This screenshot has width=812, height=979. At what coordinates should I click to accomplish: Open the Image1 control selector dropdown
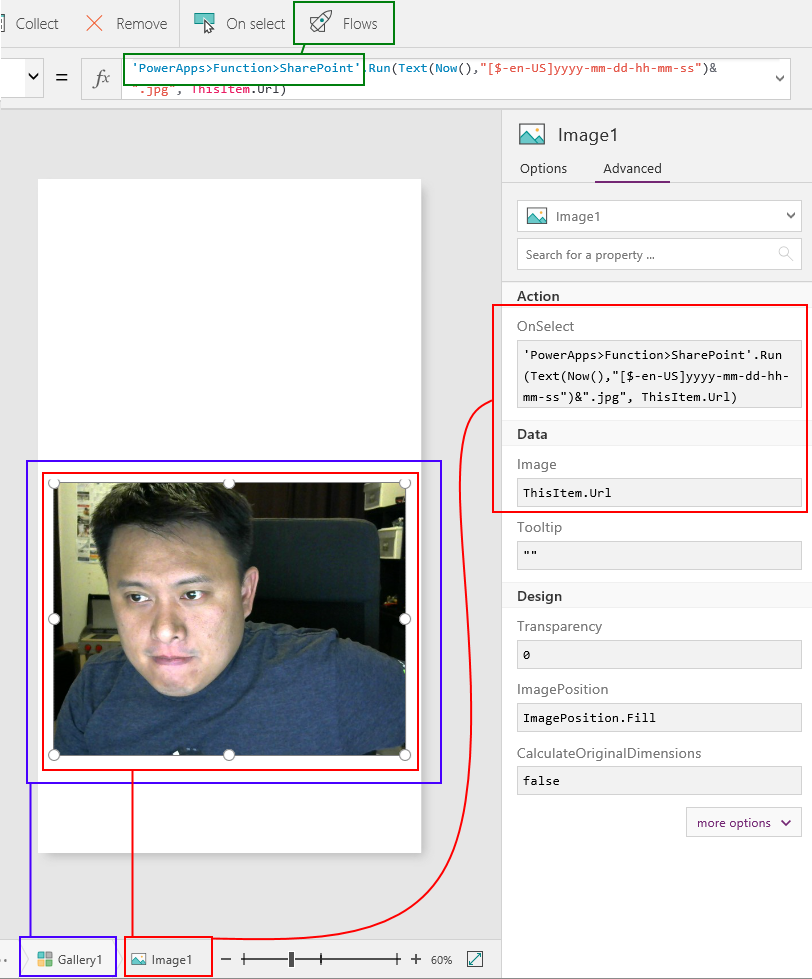pos(791,216)
